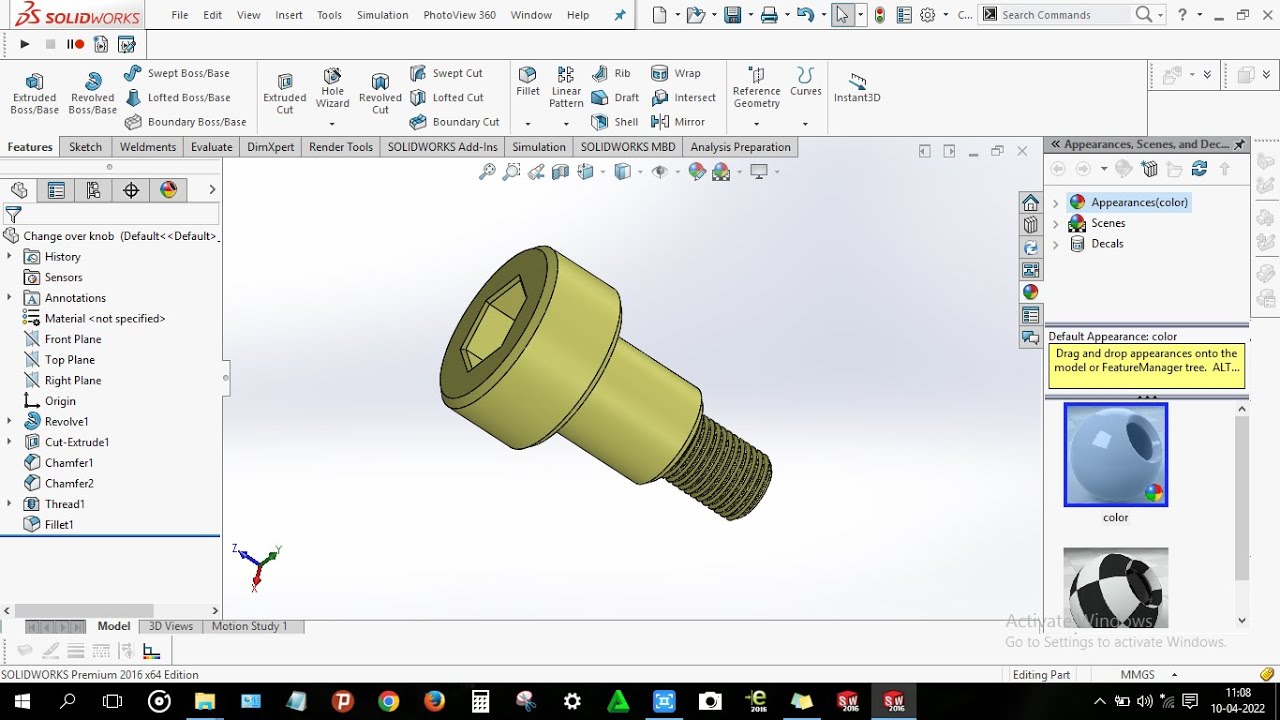
Task: Select the Revolved Boss/Base tool
Action: (x=92, y=93)
